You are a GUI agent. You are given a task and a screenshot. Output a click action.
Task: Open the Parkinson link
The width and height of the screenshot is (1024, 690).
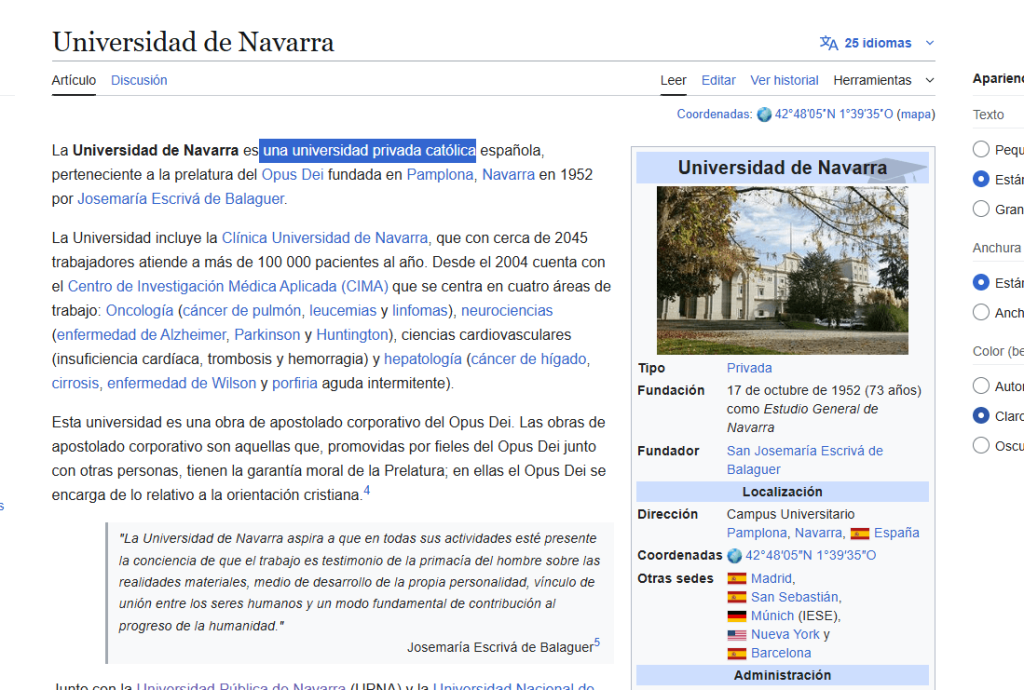coord(267,335)
